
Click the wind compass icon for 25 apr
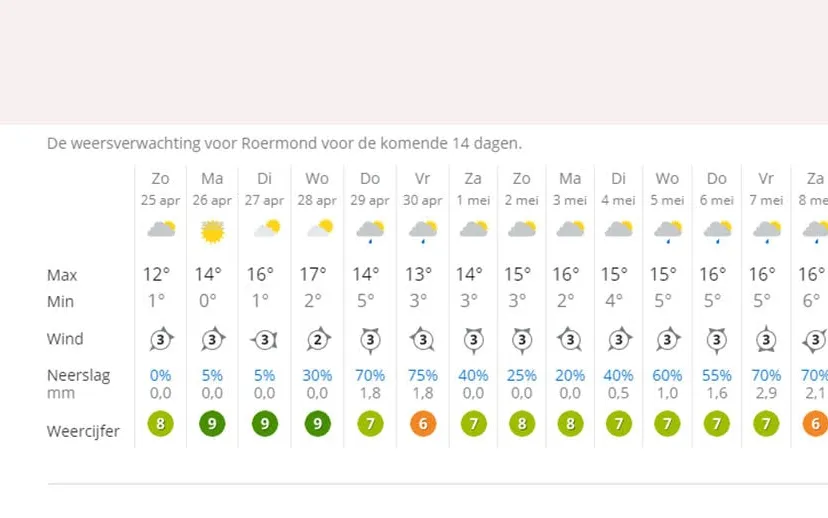[161, 339]
